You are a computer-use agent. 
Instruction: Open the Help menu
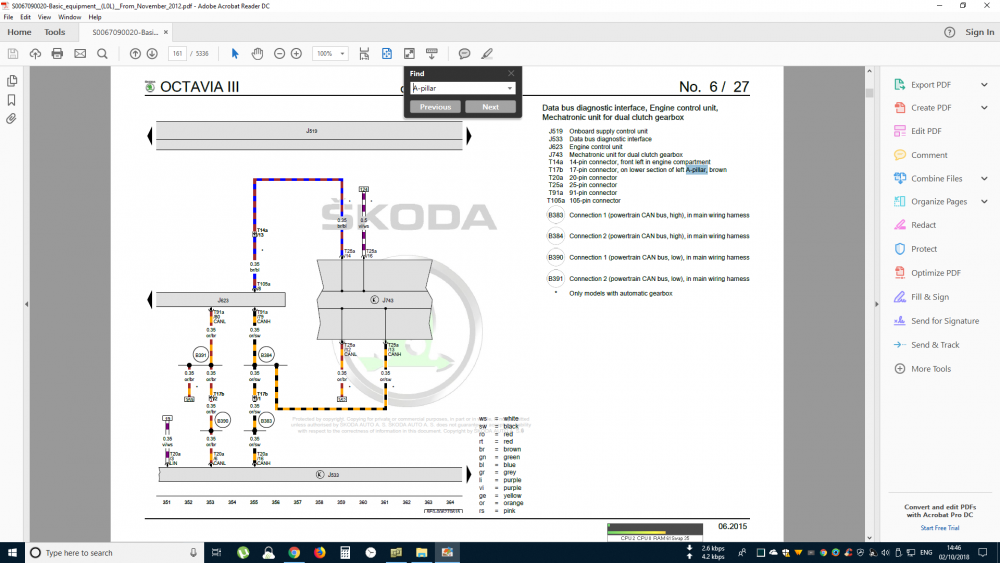click(95, 17)
